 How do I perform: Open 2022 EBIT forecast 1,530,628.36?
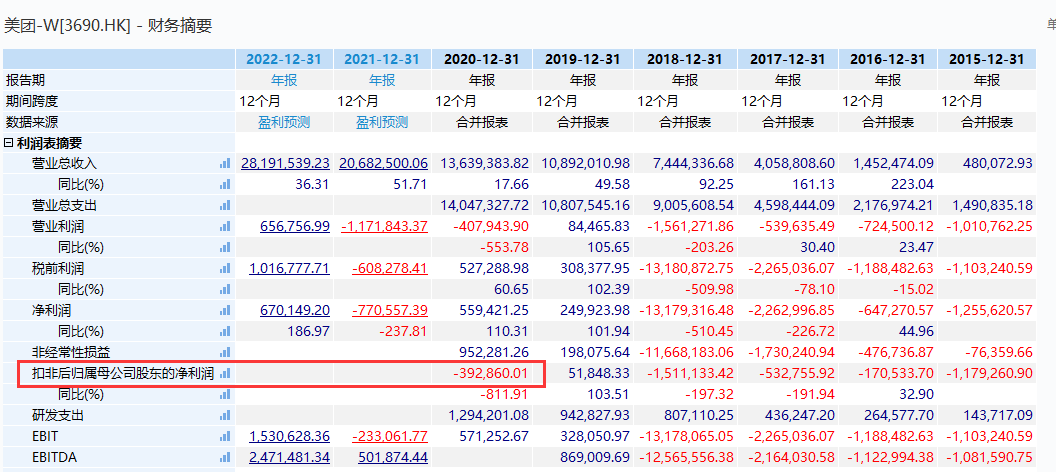click(290, 436)
